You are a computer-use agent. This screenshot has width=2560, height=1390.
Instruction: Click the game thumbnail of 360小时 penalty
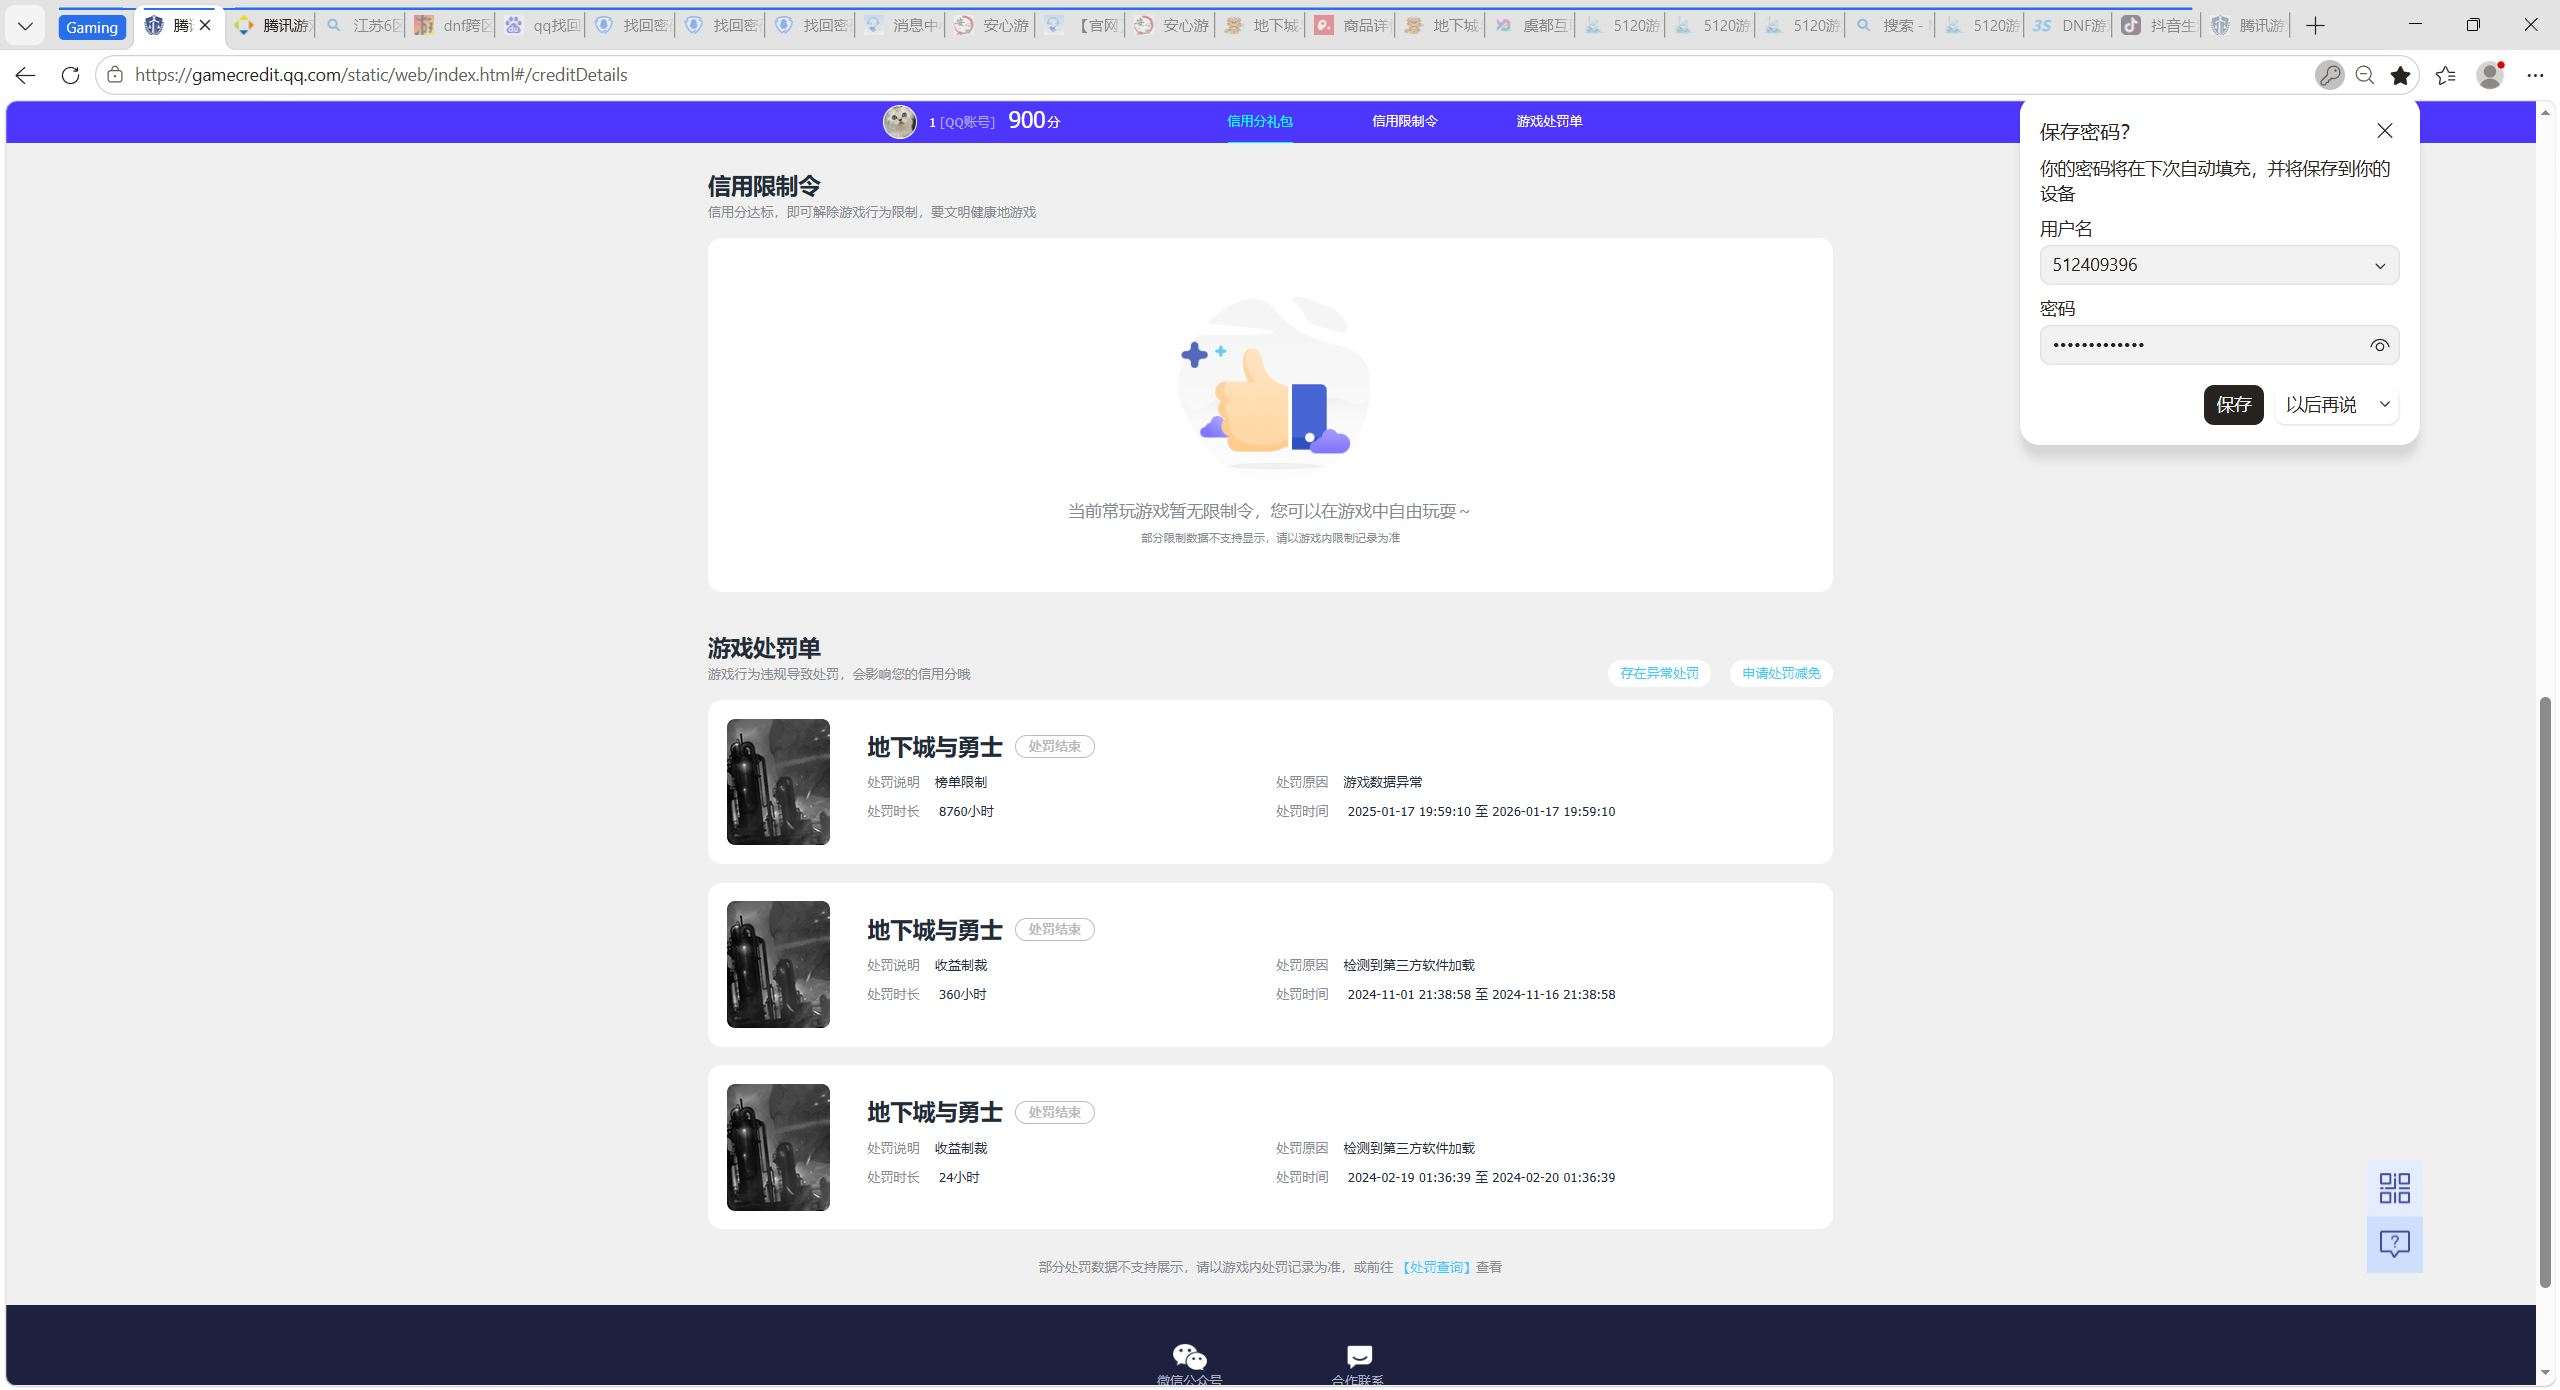point(778,964)
